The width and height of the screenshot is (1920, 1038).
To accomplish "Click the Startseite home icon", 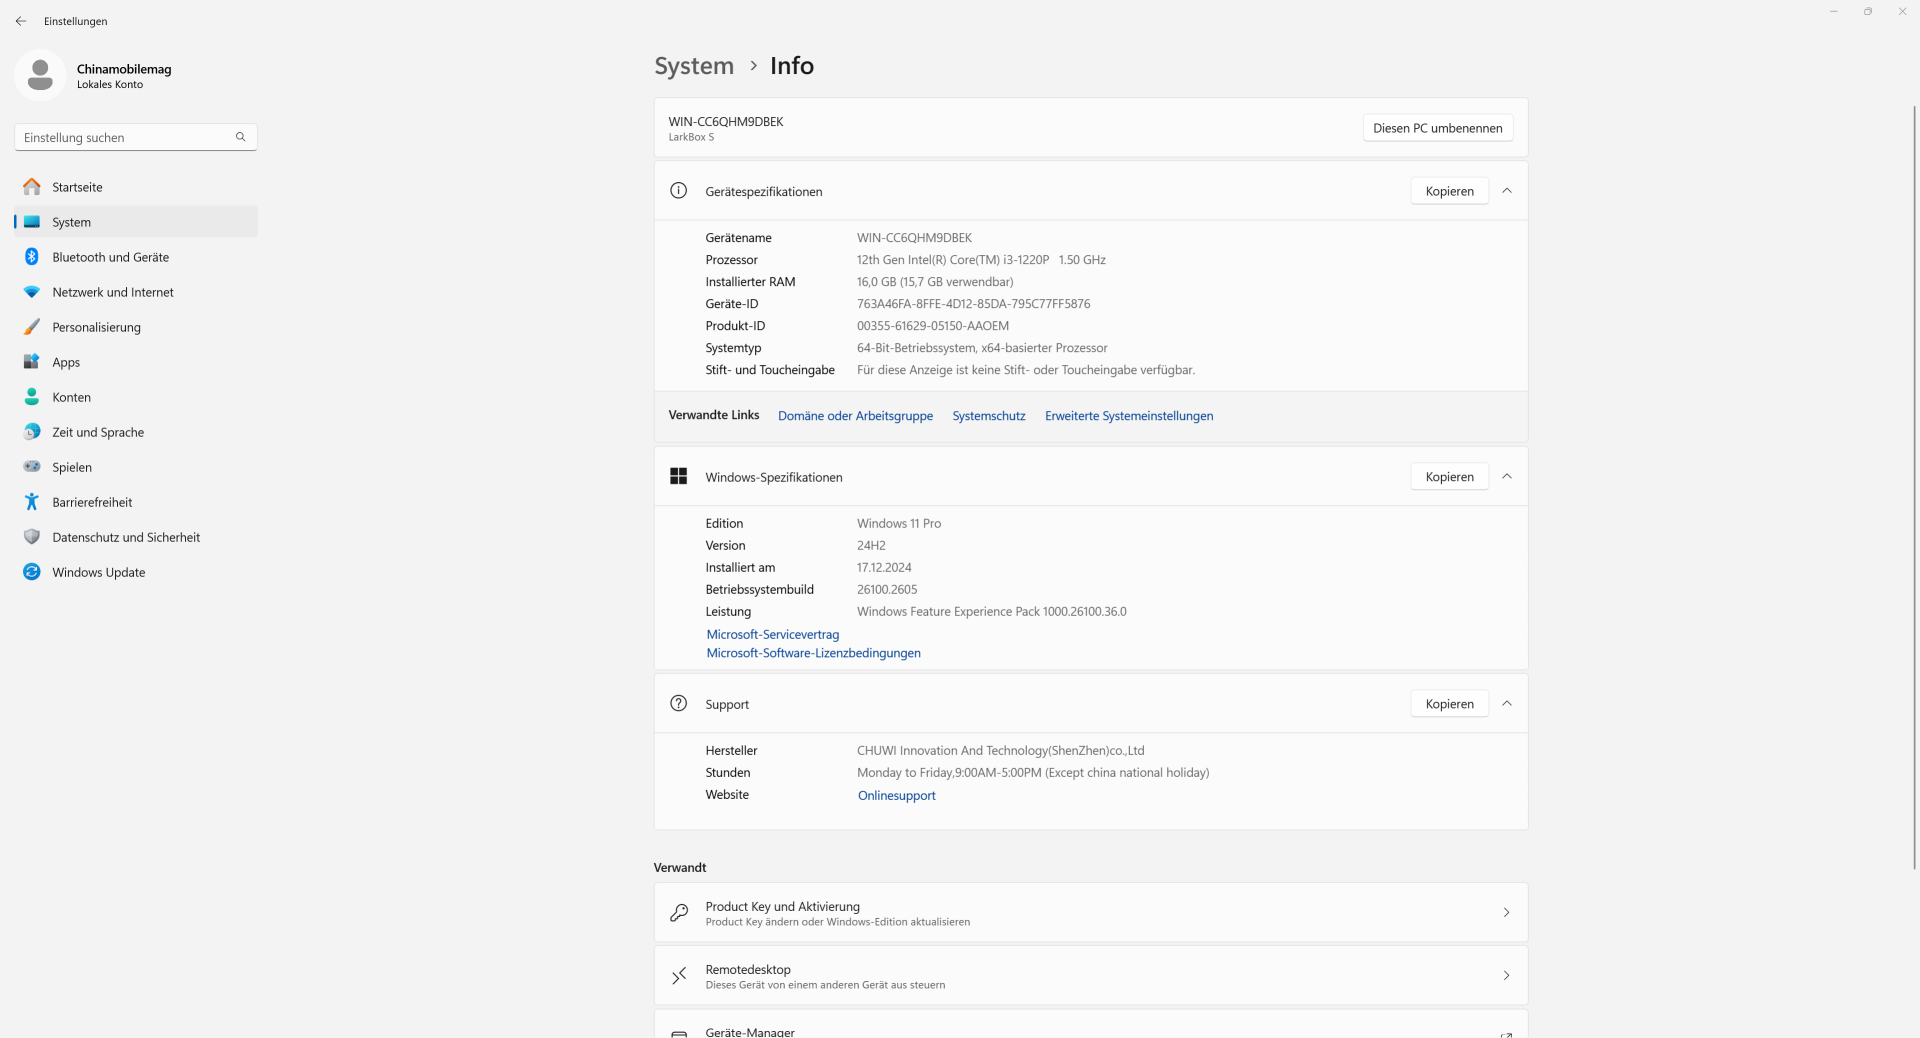I will click(32, 187).
